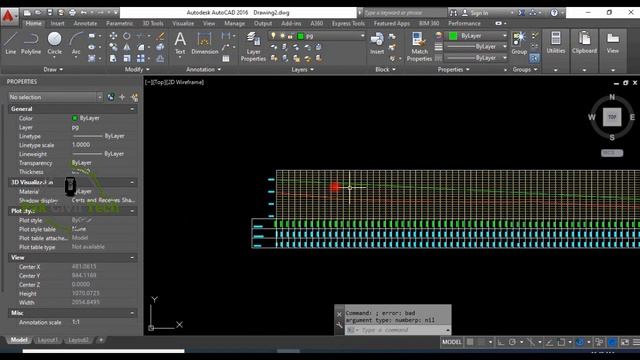Open the Parametric ribbon tab
The image size is (640, 360).
click(120, 23)
